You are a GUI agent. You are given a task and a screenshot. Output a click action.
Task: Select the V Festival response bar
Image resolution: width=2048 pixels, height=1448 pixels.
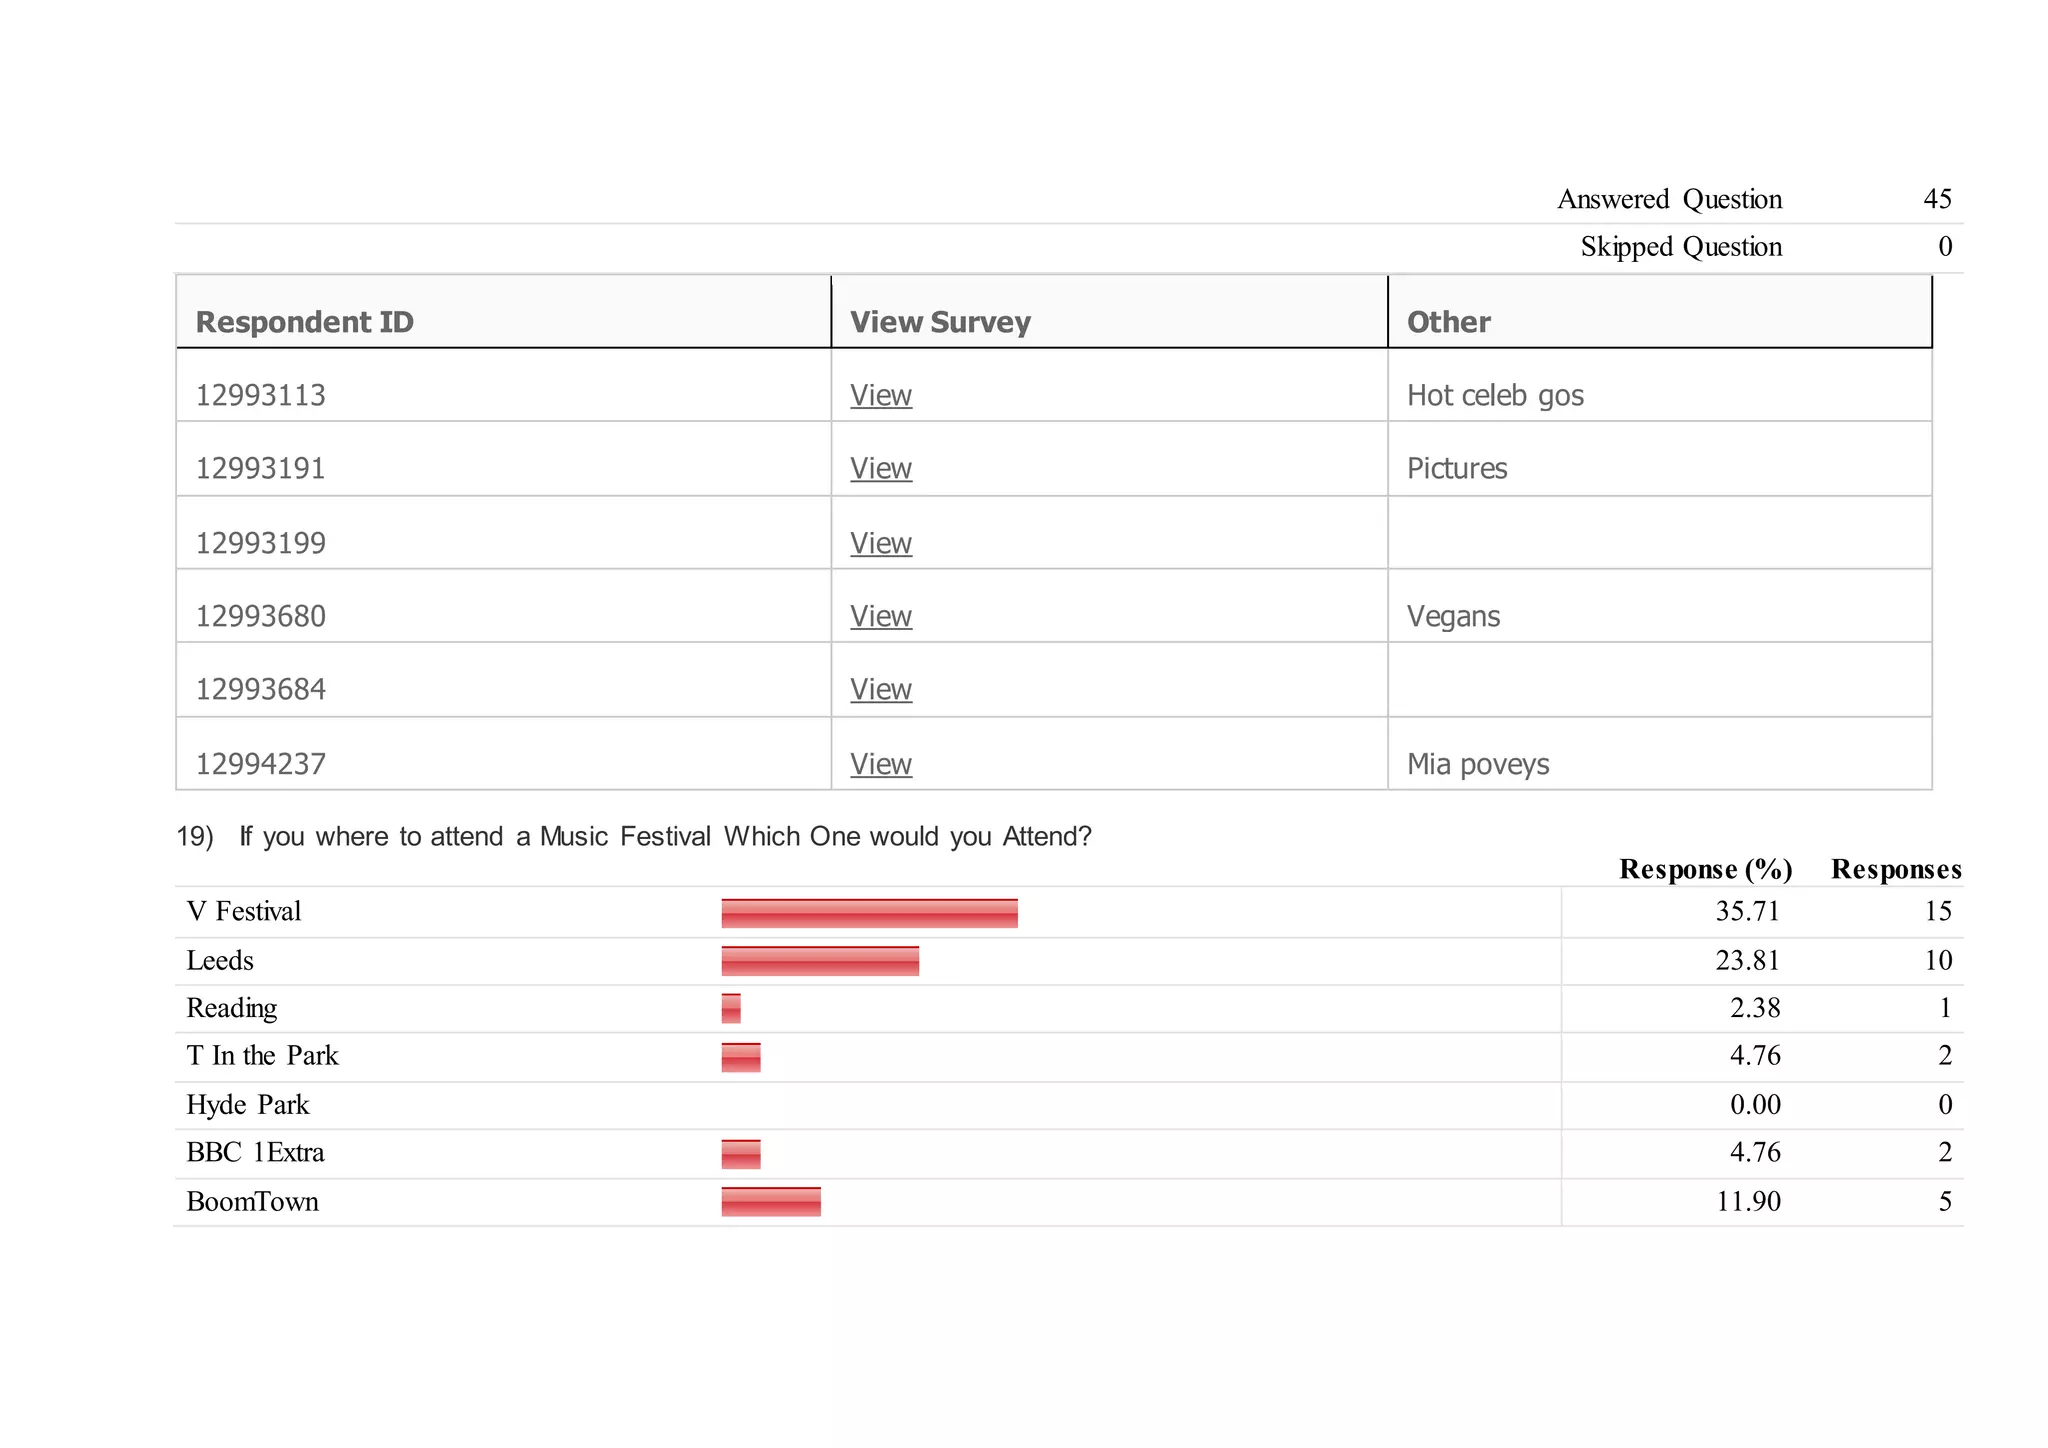click(x=869, y=913)
